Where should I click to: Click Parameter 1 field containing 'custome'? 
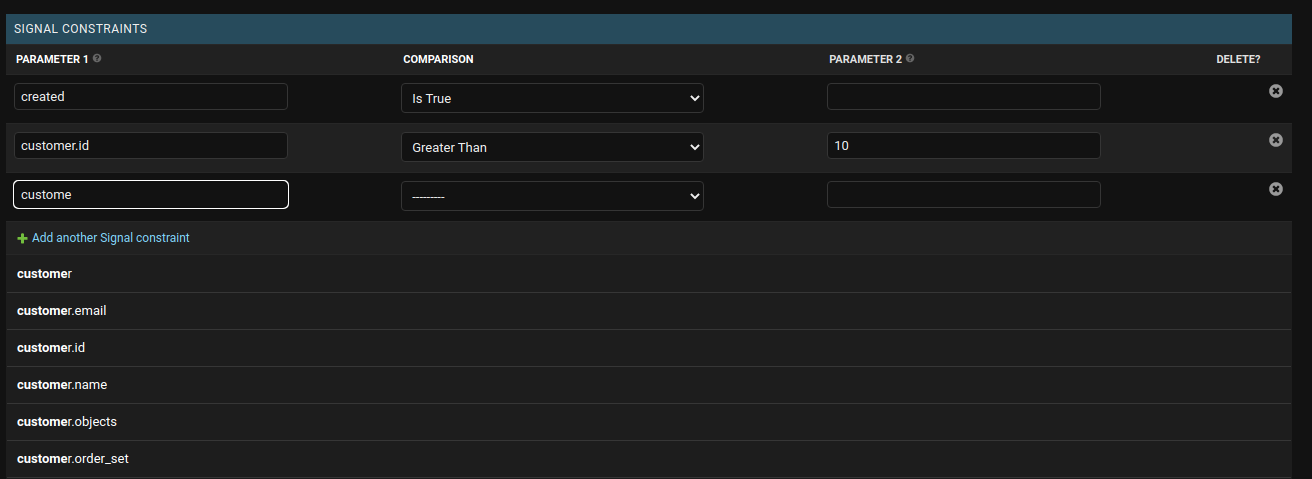(x=151, y=195)
